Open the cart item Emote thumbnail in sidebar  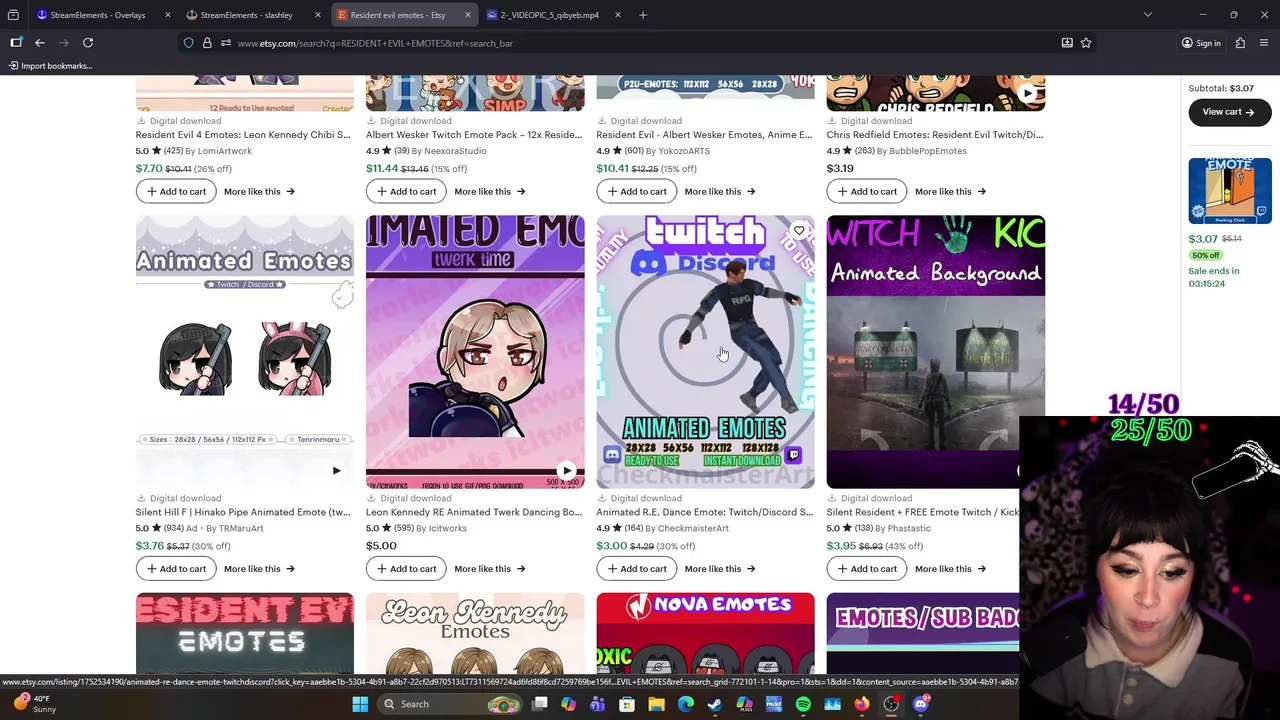pyautogui.click(x=1230, y=190)
